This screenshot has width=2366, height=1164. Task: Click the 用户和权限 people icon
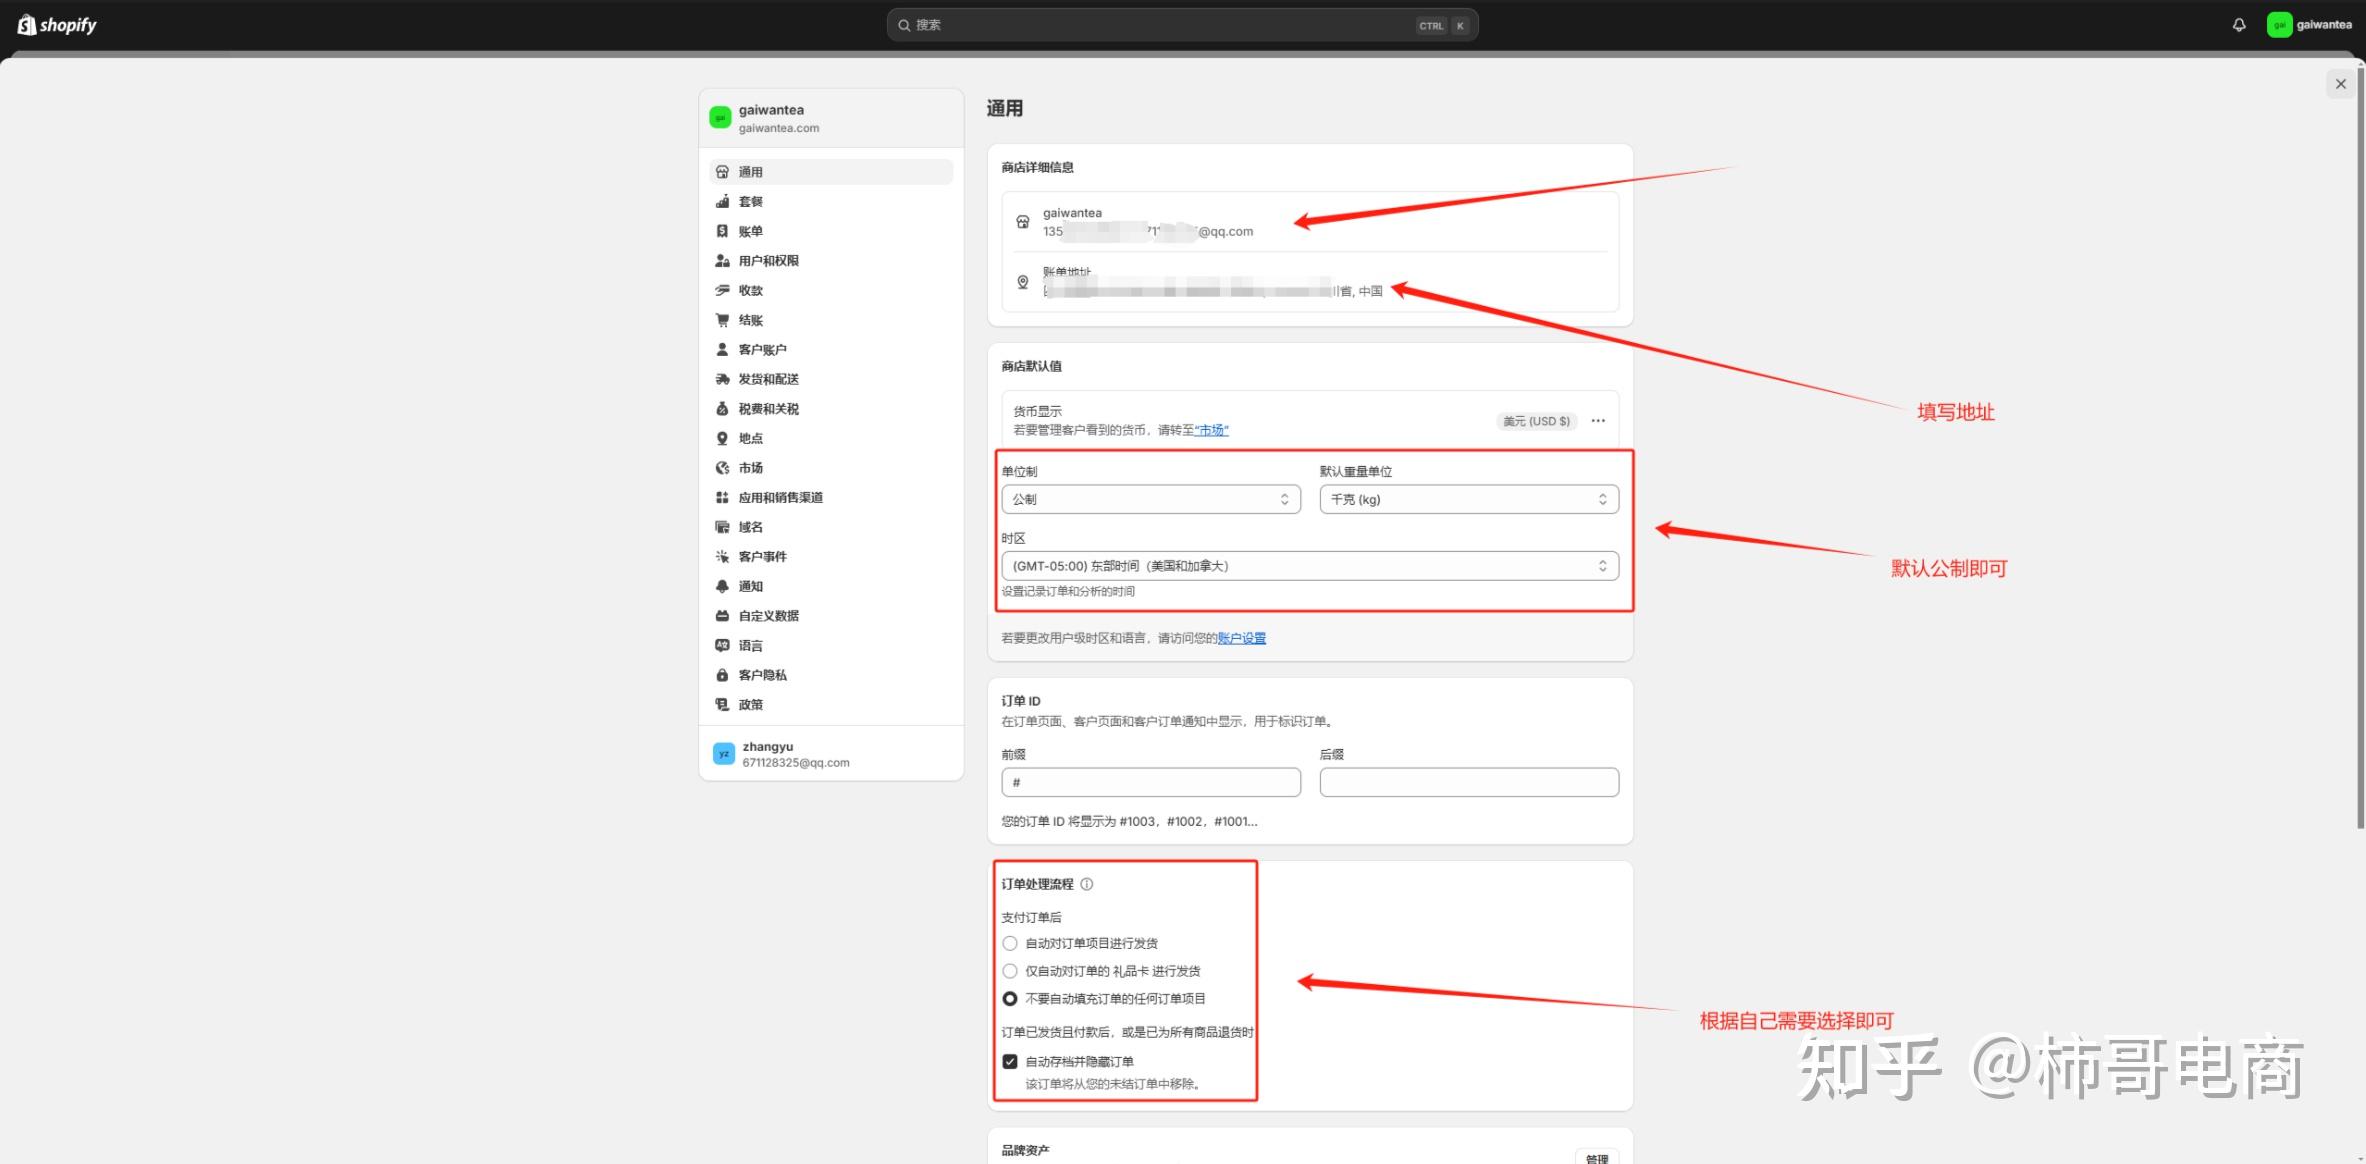[722, 261]
